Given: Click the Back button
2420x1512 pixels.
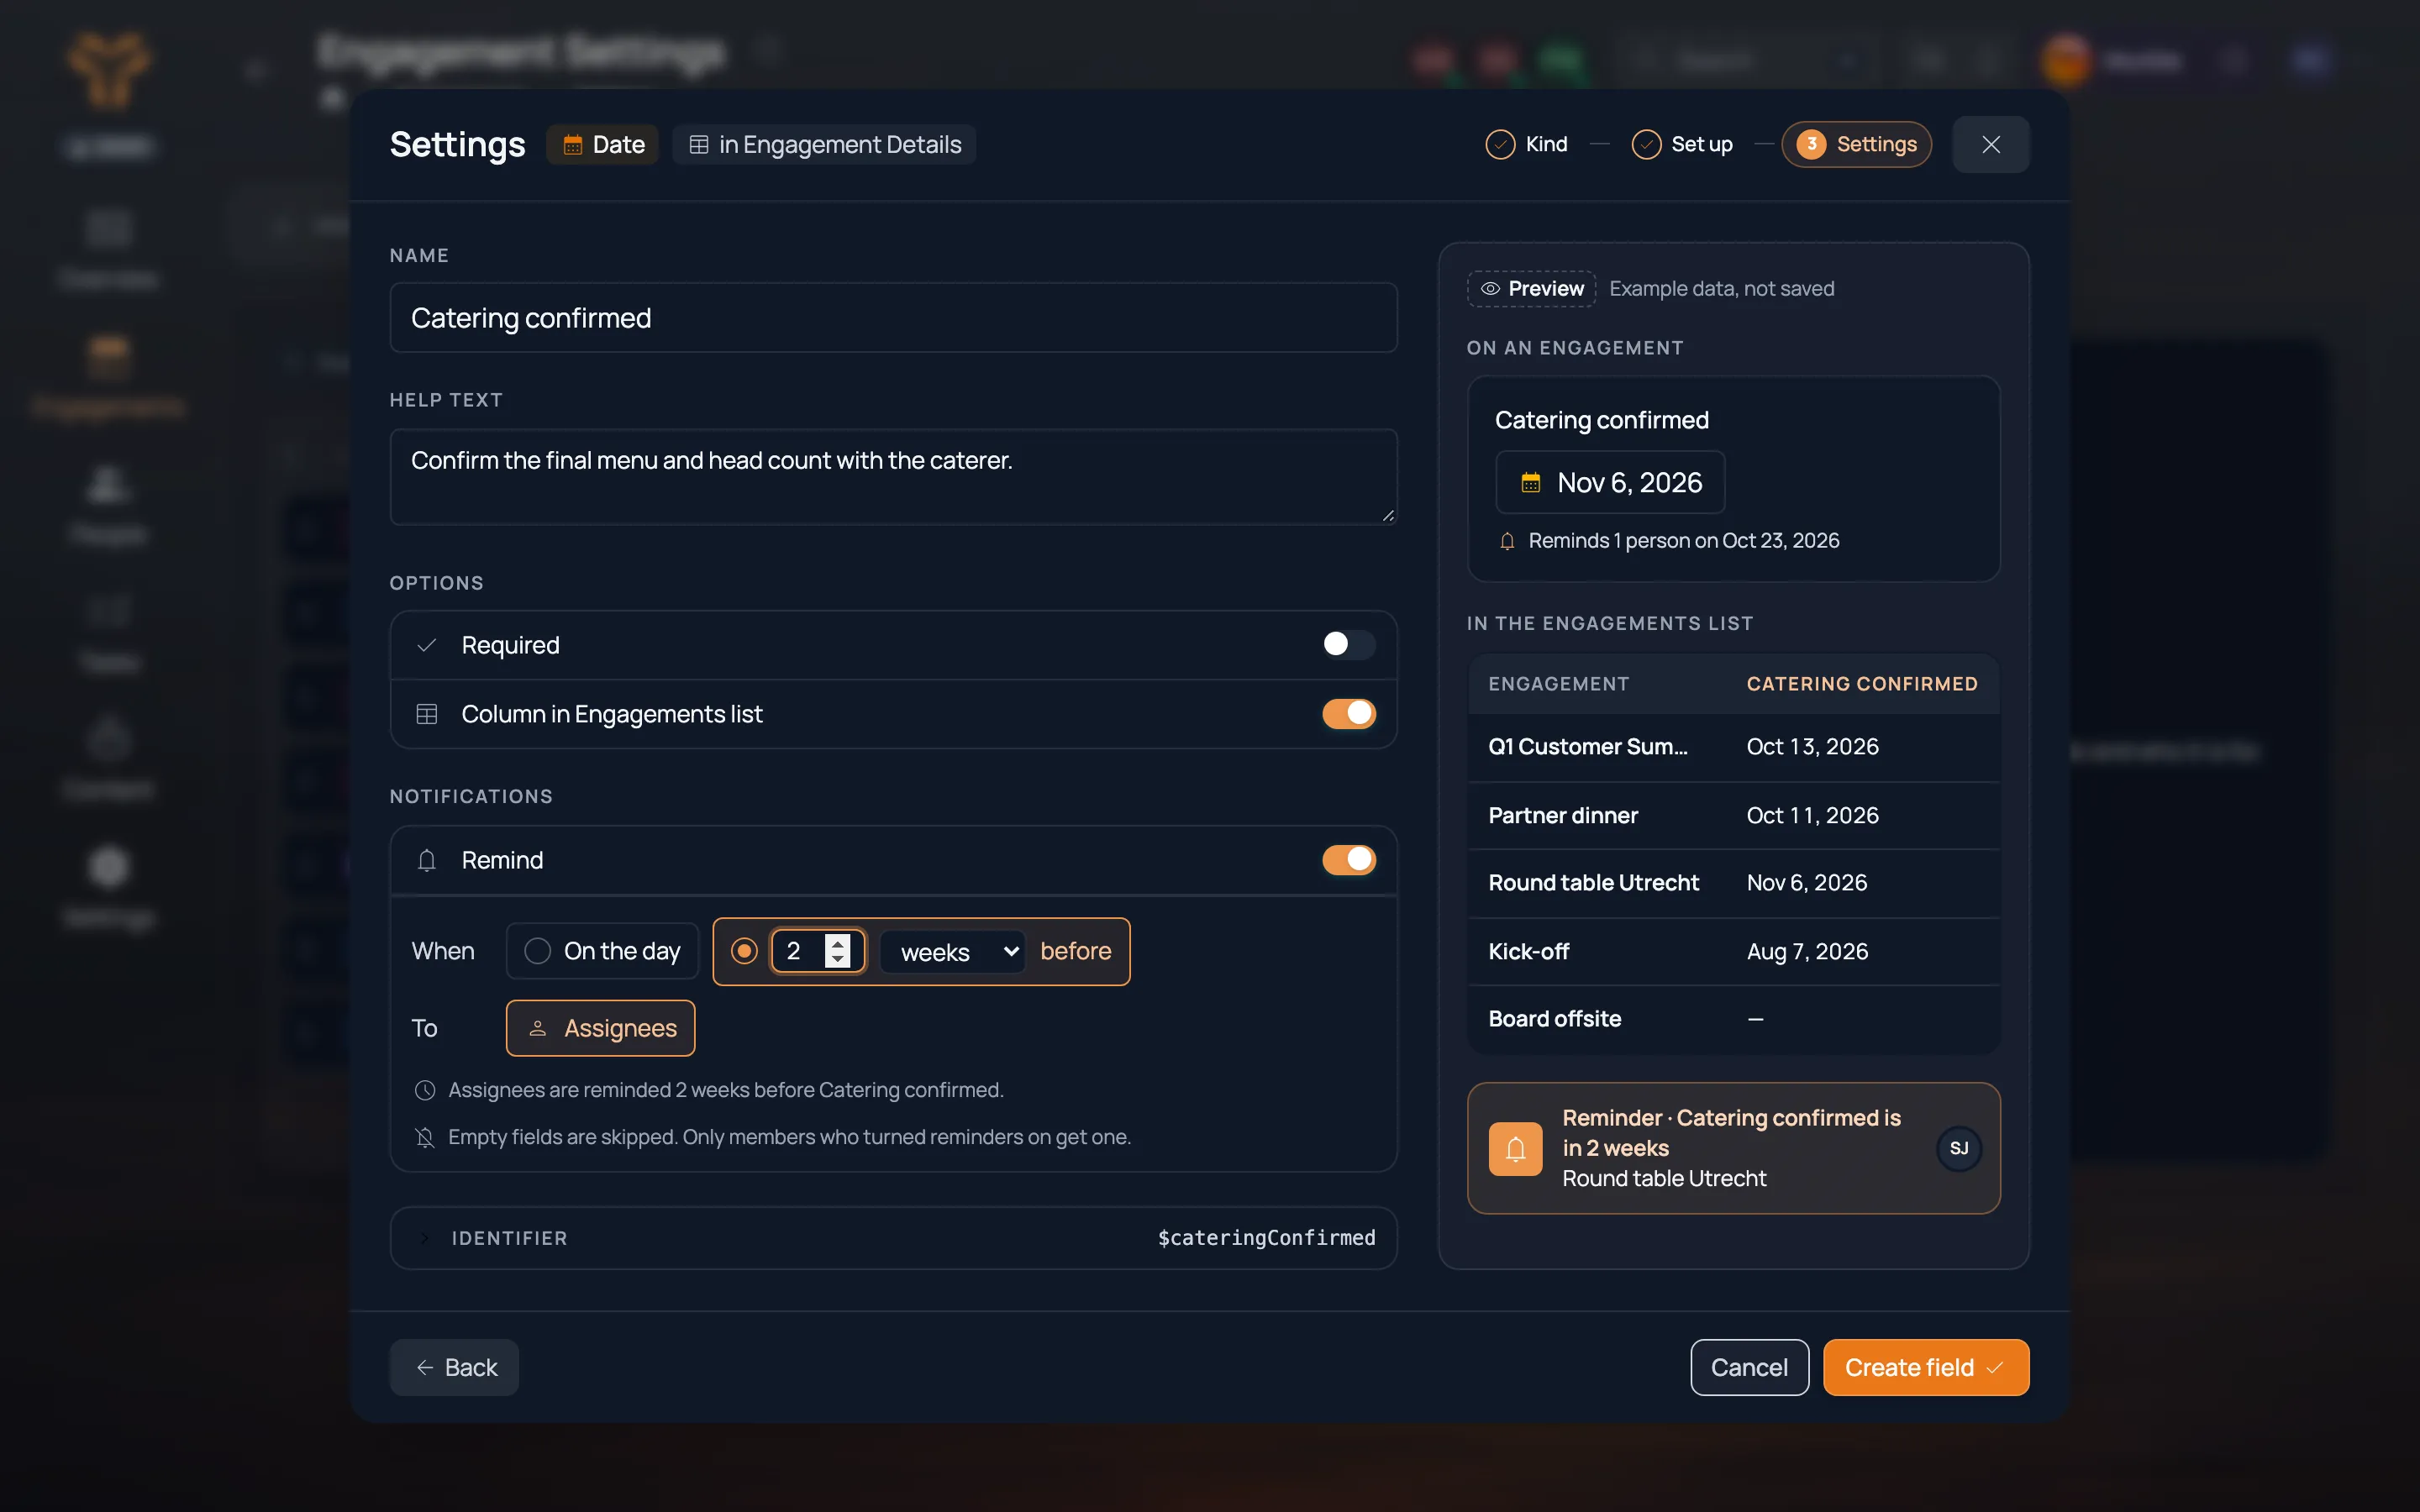Looking at the screenshot, I should point(454,1367).
